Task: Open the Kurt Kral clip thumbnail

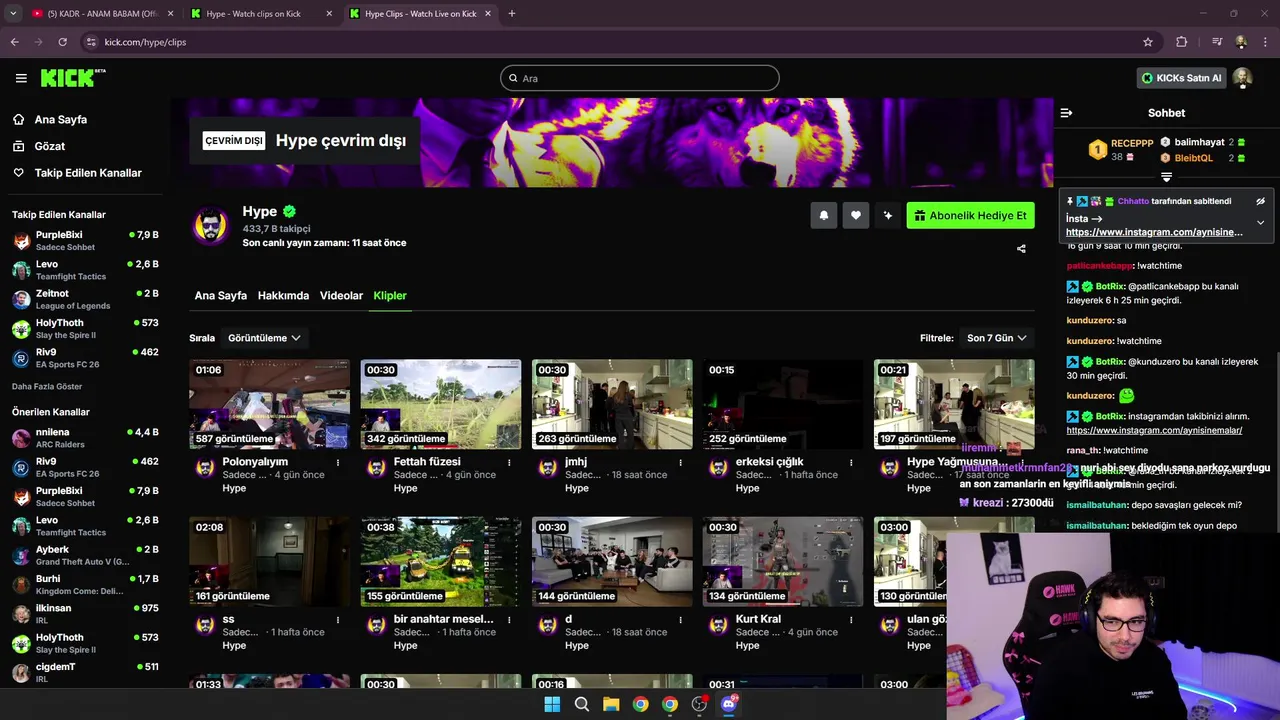Action: (783, 562)
